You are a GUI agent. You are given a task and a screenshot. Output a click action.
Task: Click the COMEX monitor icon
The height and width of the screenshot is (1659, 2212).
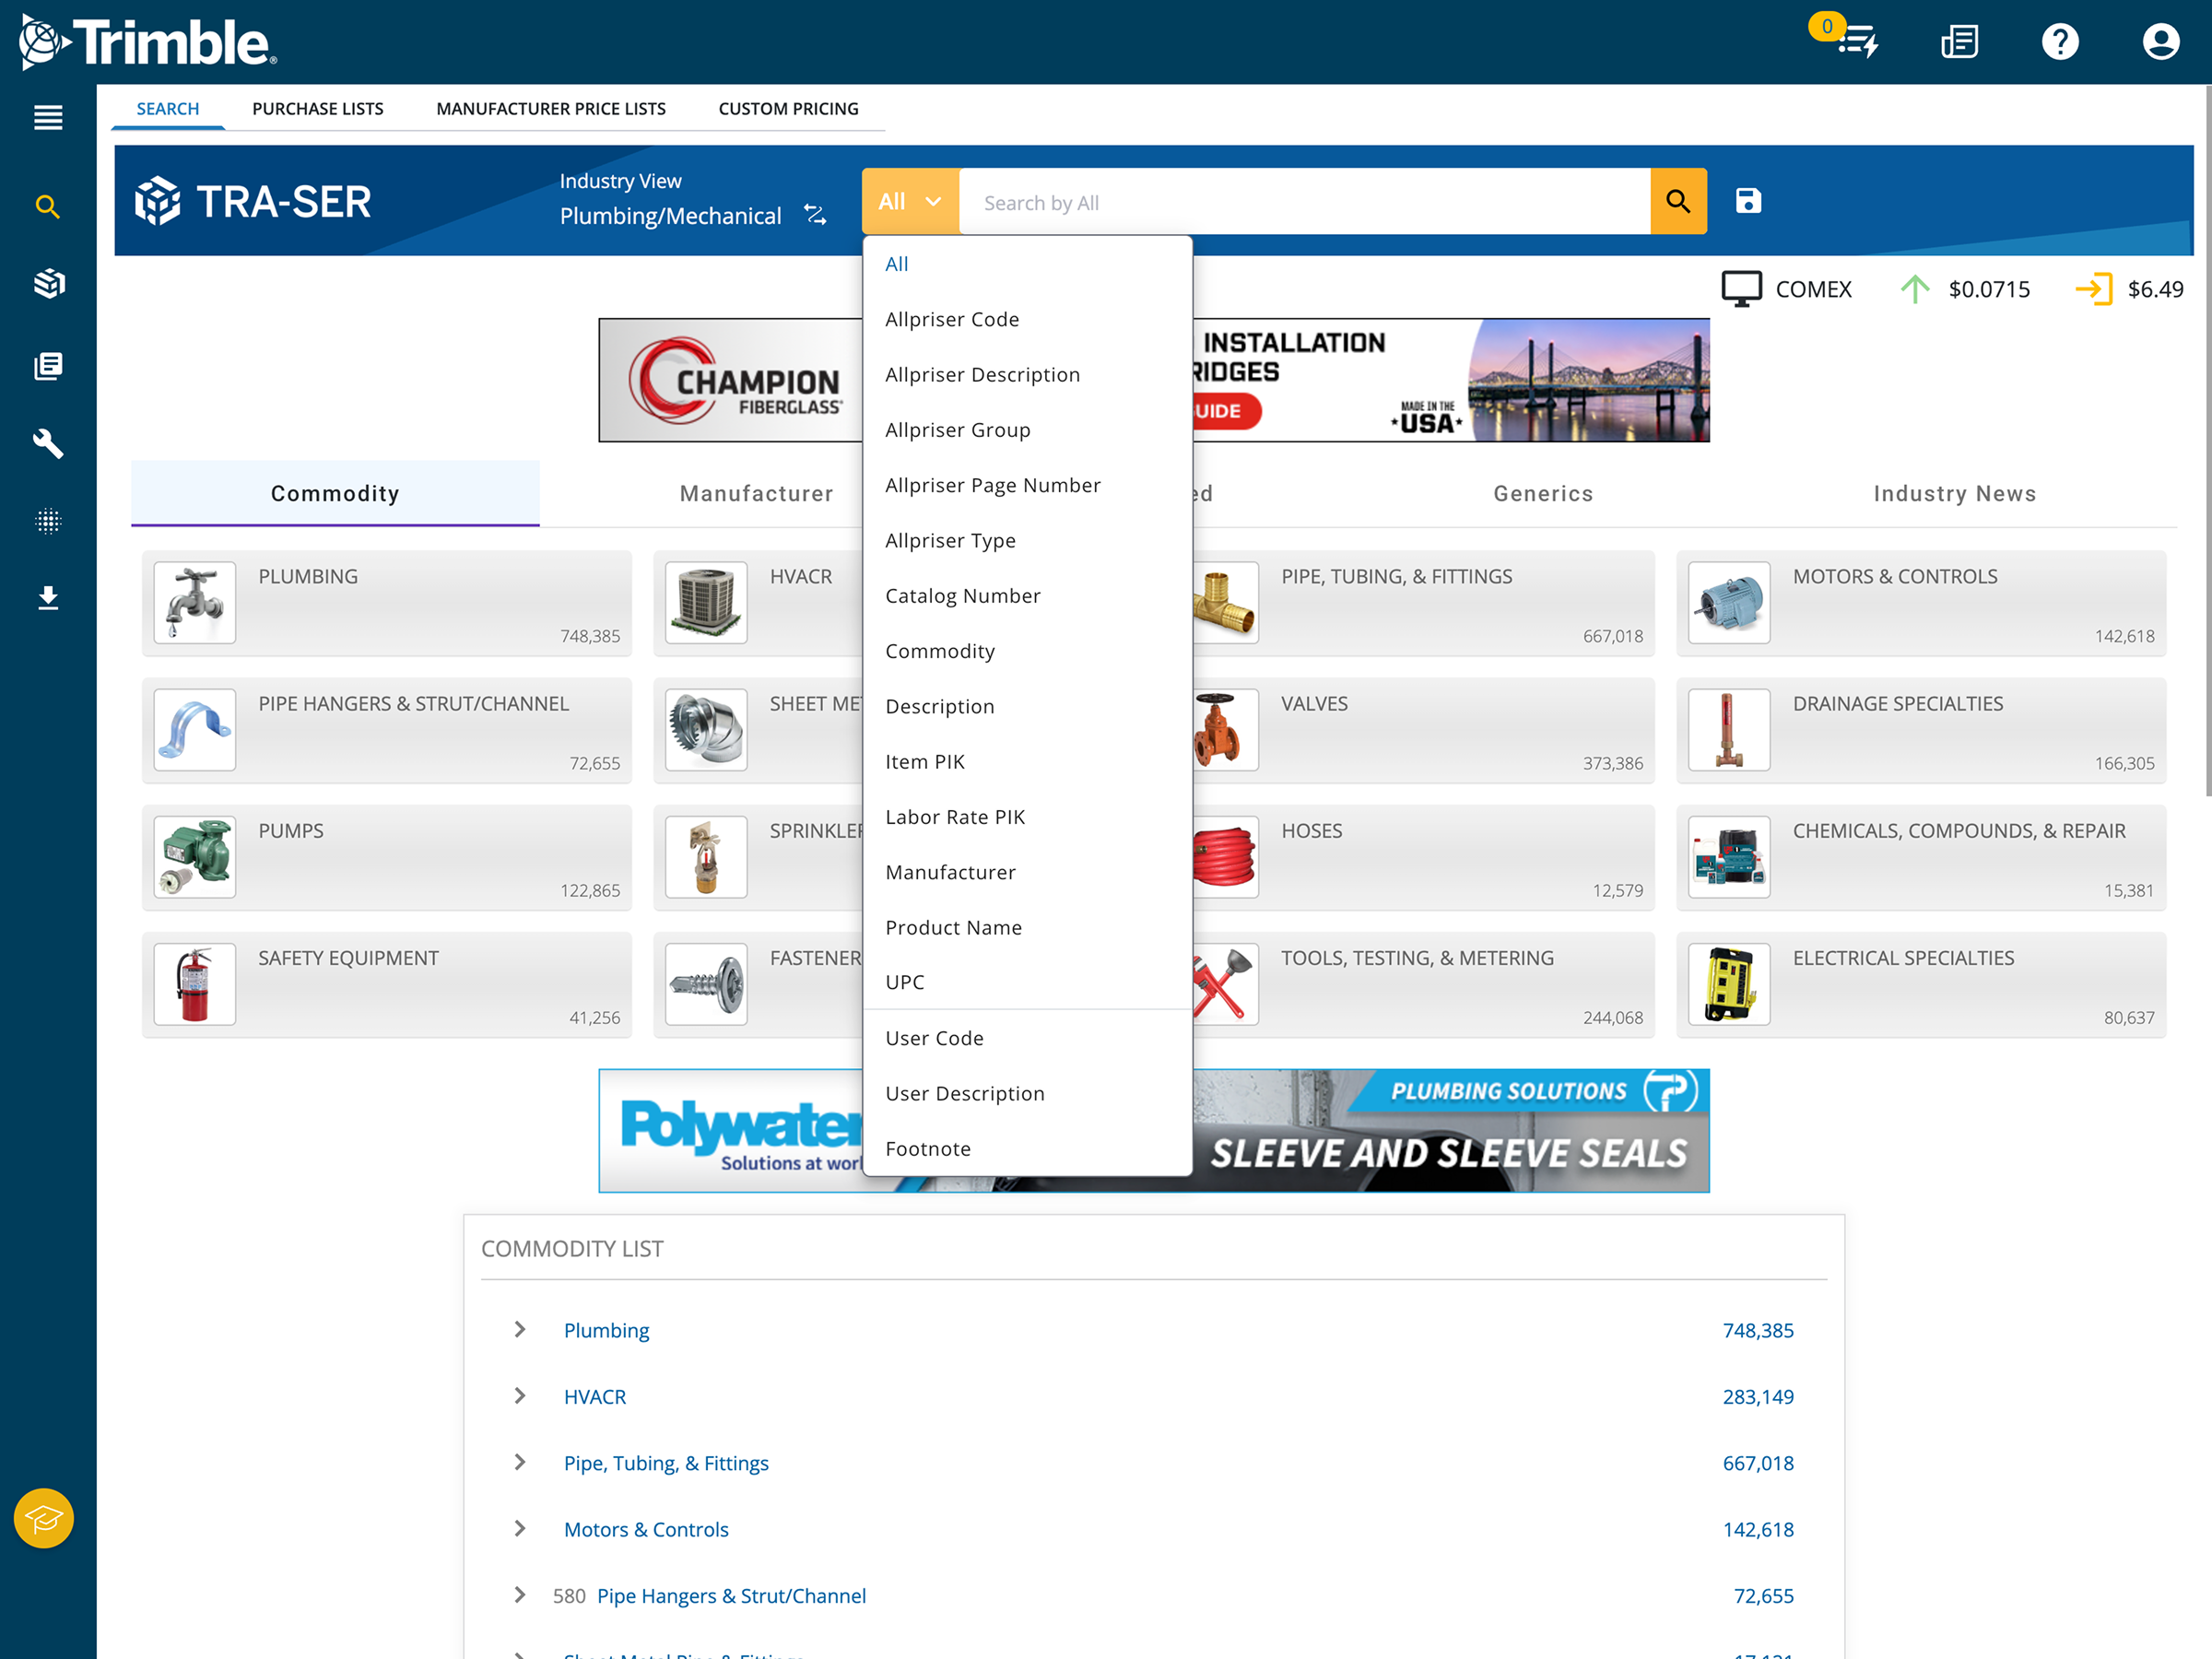pyautogui.click(x=1741, y=289)
